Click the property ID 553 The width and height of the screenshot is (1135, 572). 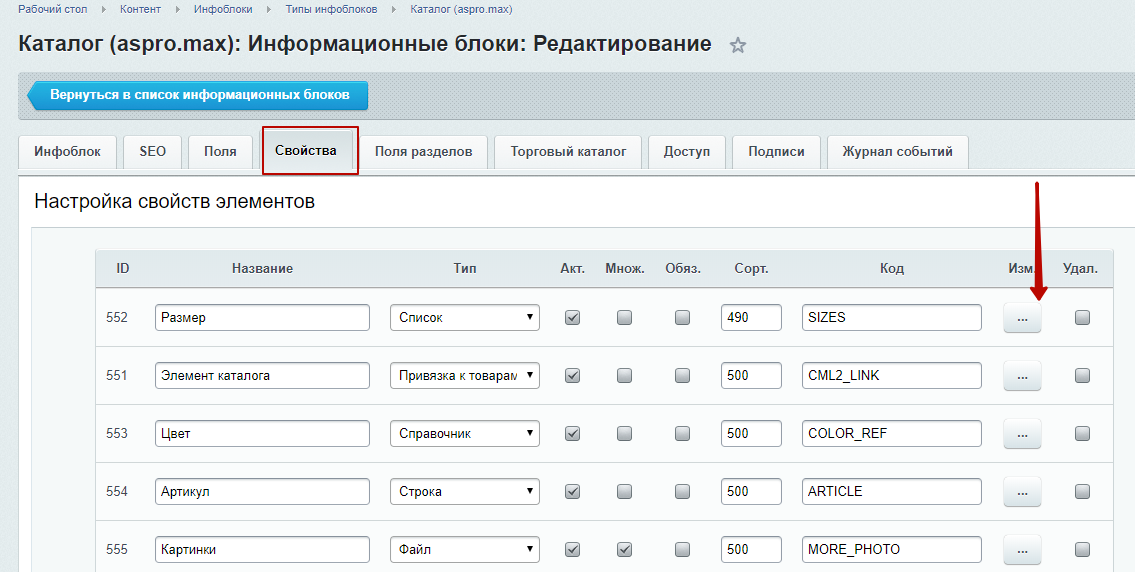tap(117, 433)
